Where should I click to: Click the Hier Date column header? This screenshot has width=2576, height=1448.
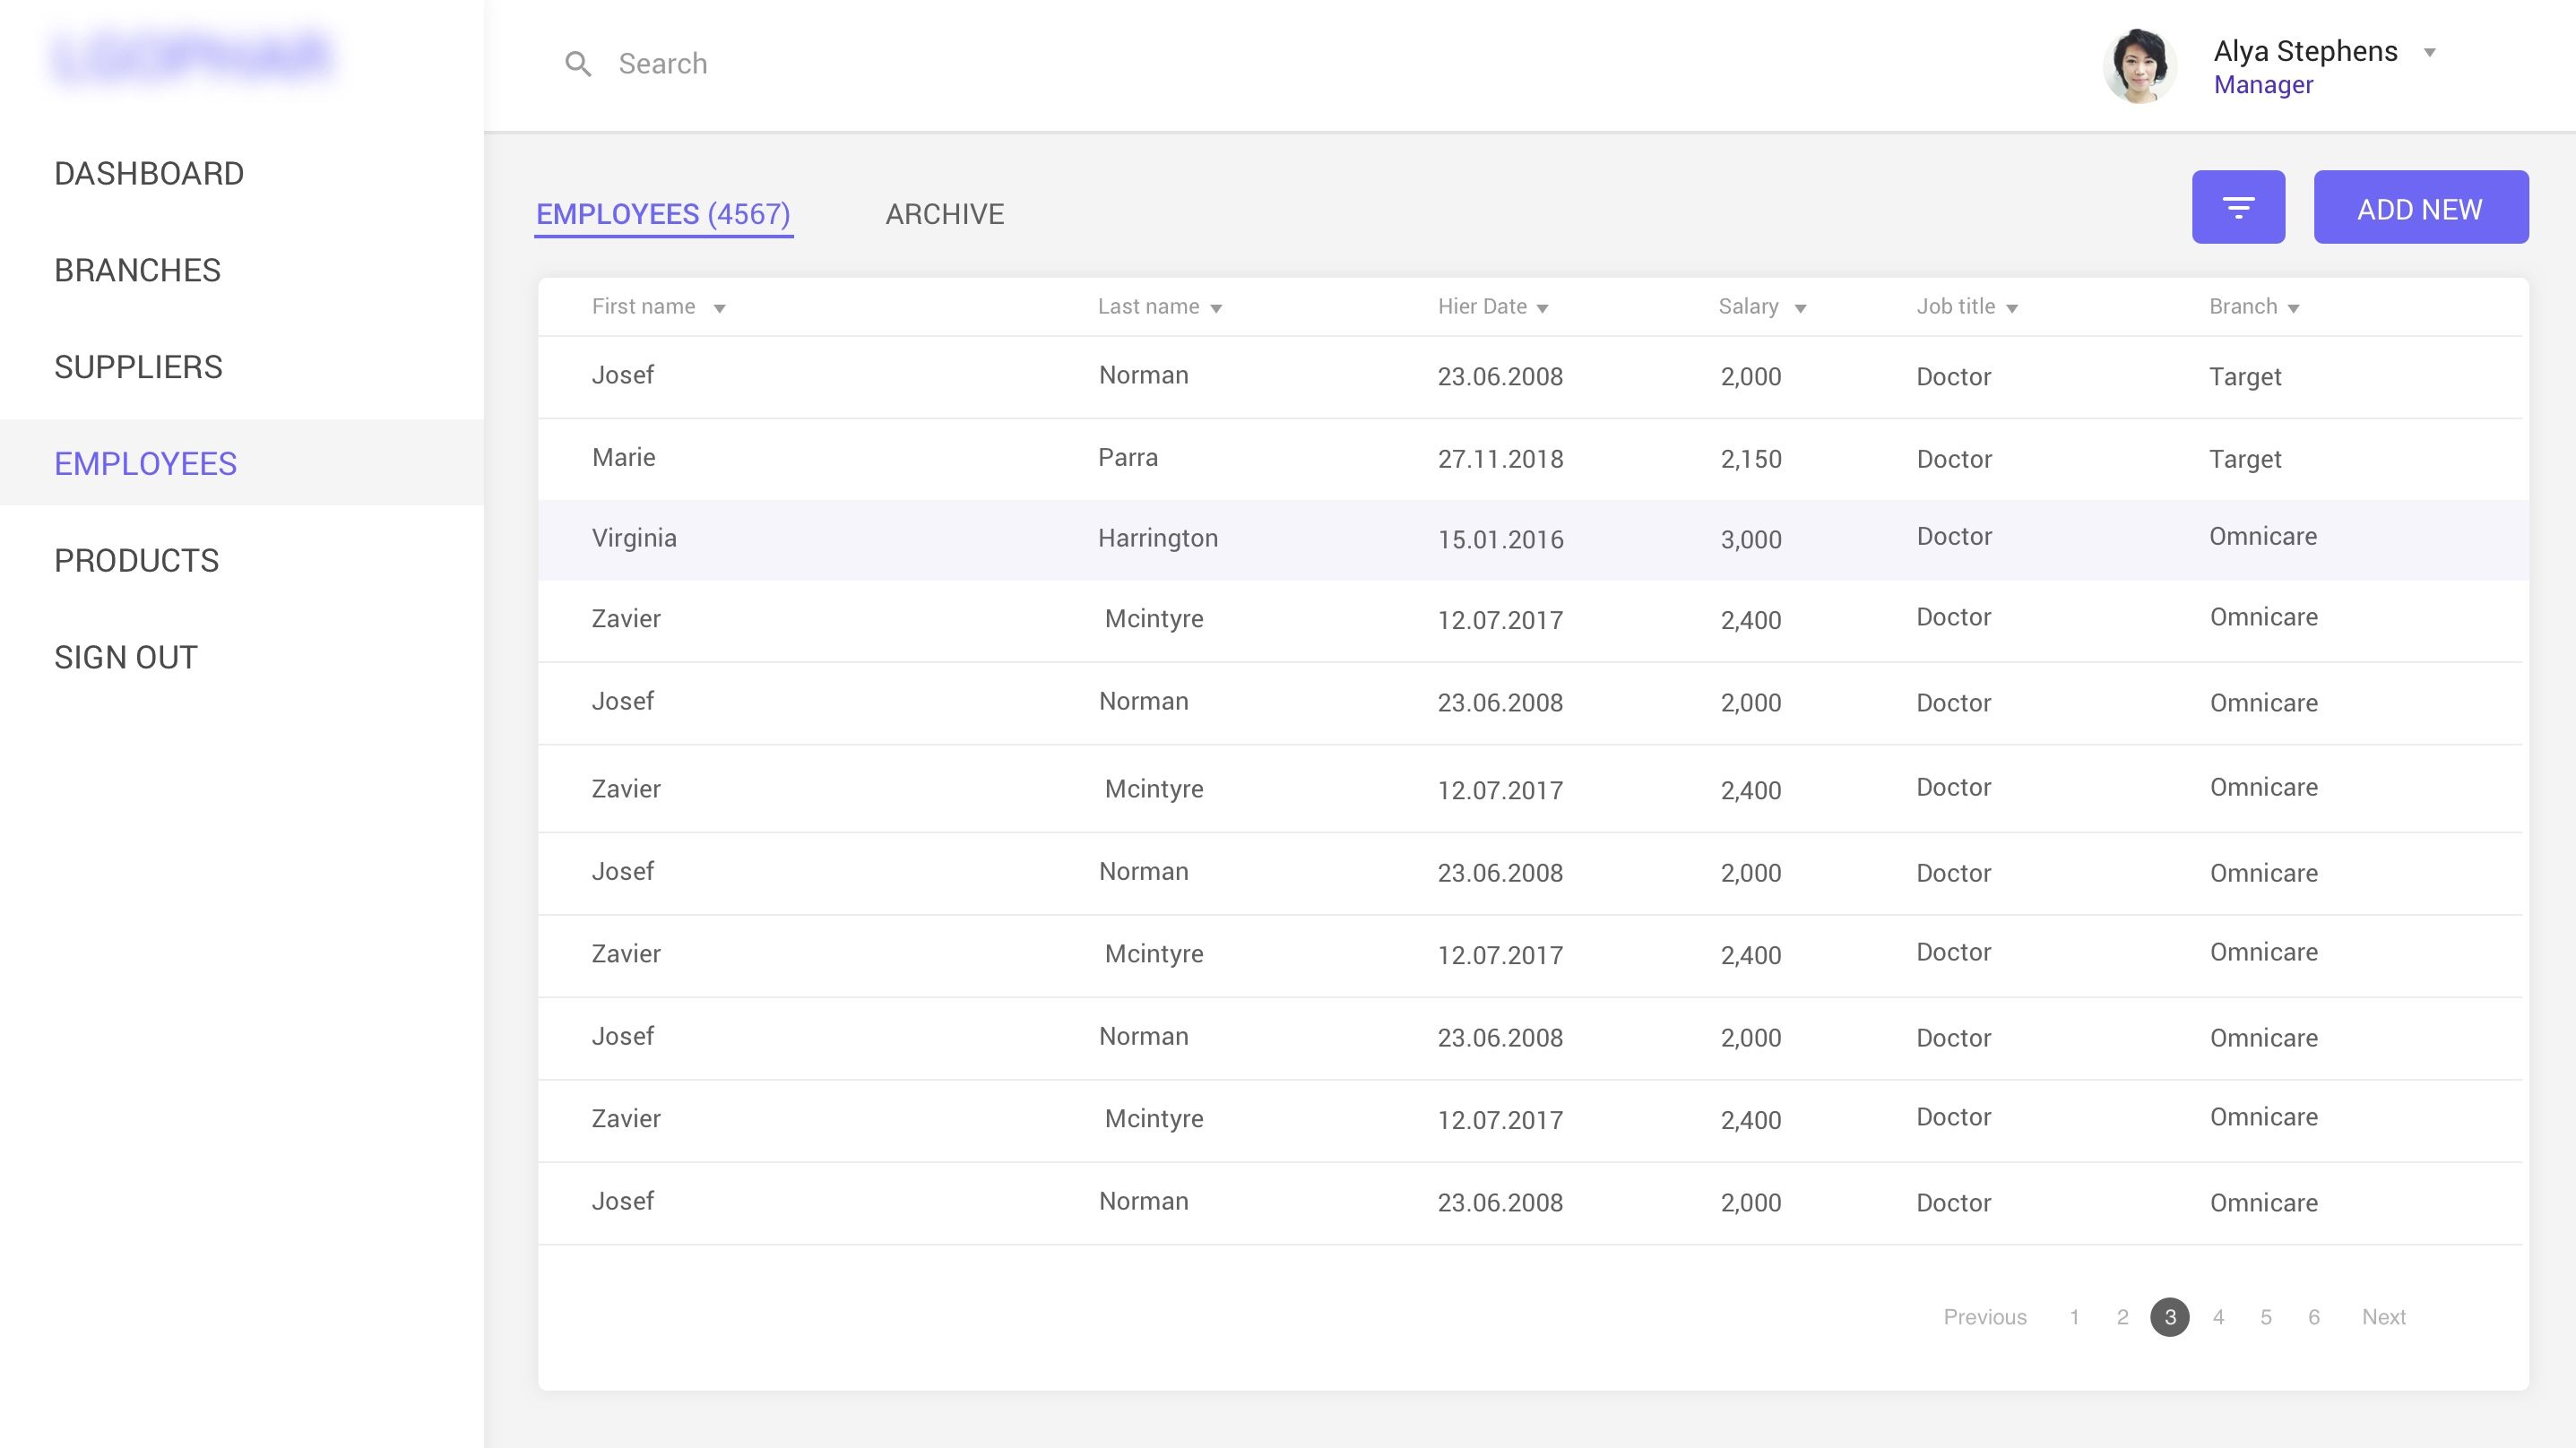coord(1482,307)
